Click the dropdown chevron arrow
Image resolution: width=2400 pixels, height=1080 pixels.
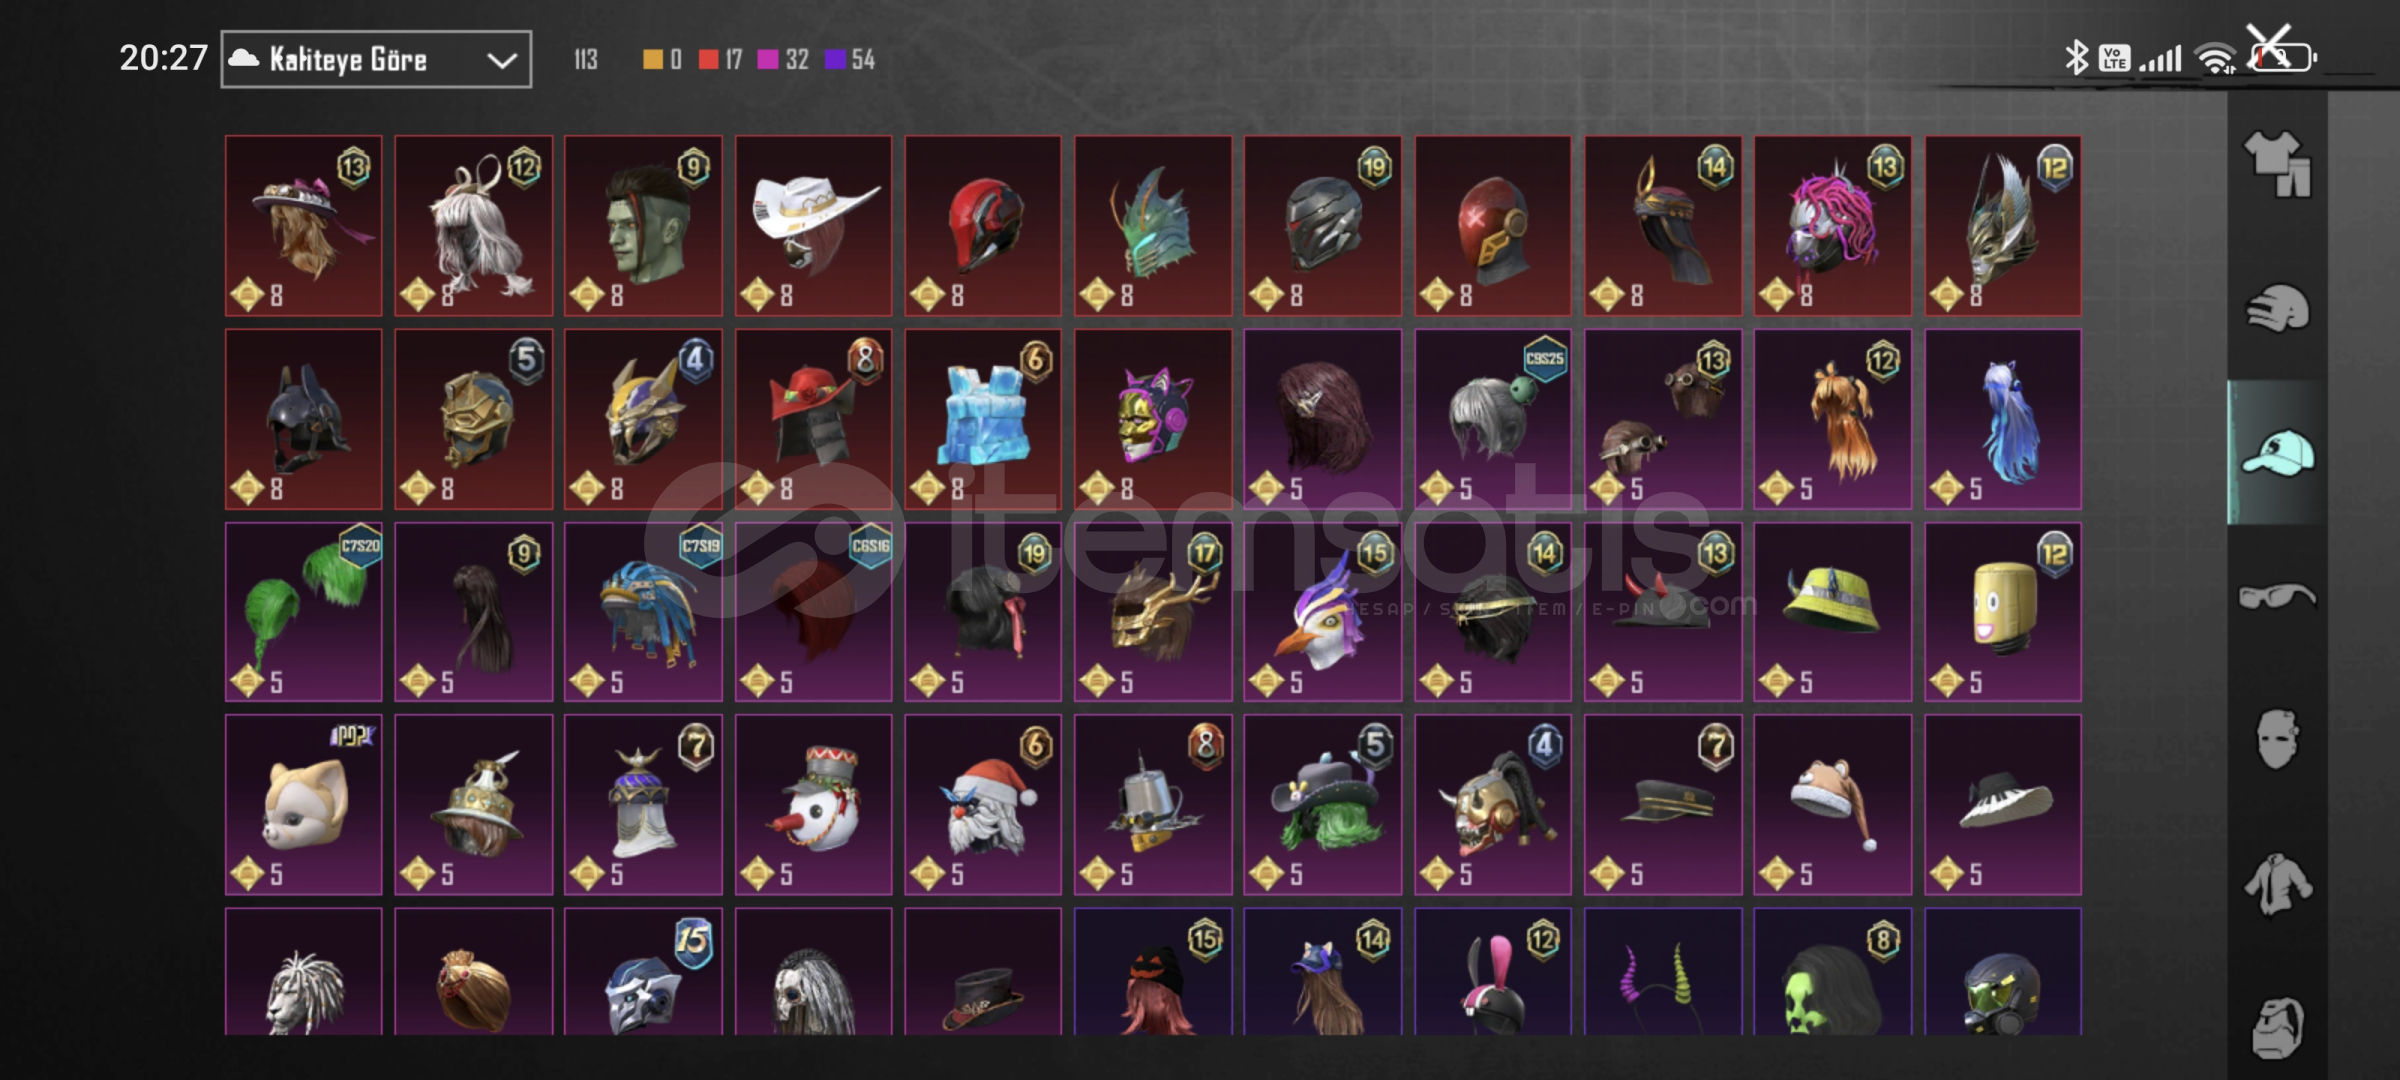[501, 61]
